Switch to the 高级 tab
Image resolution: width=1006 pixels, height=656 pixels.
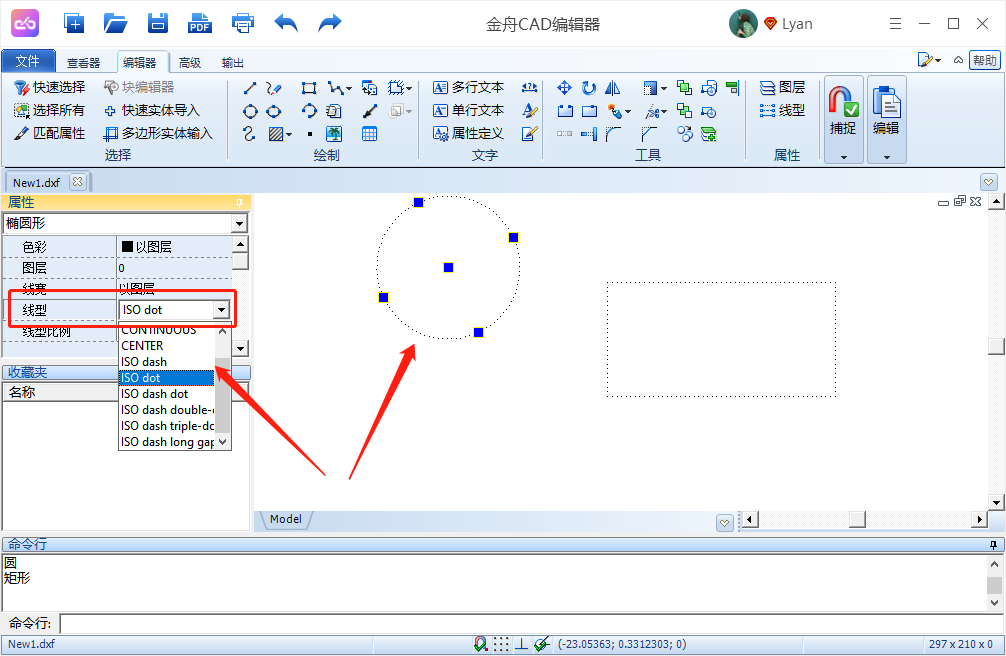(x=189, y=62)
